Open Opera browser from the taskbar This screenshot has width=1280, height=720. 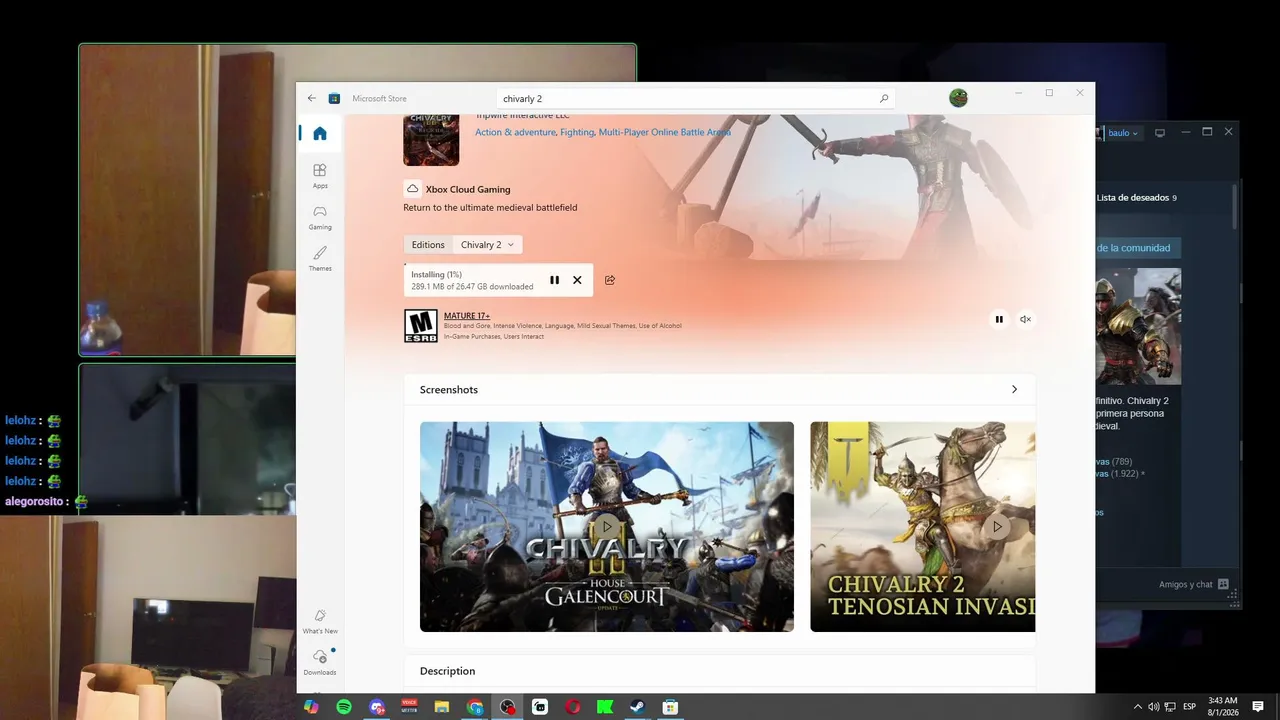[572, 707]
